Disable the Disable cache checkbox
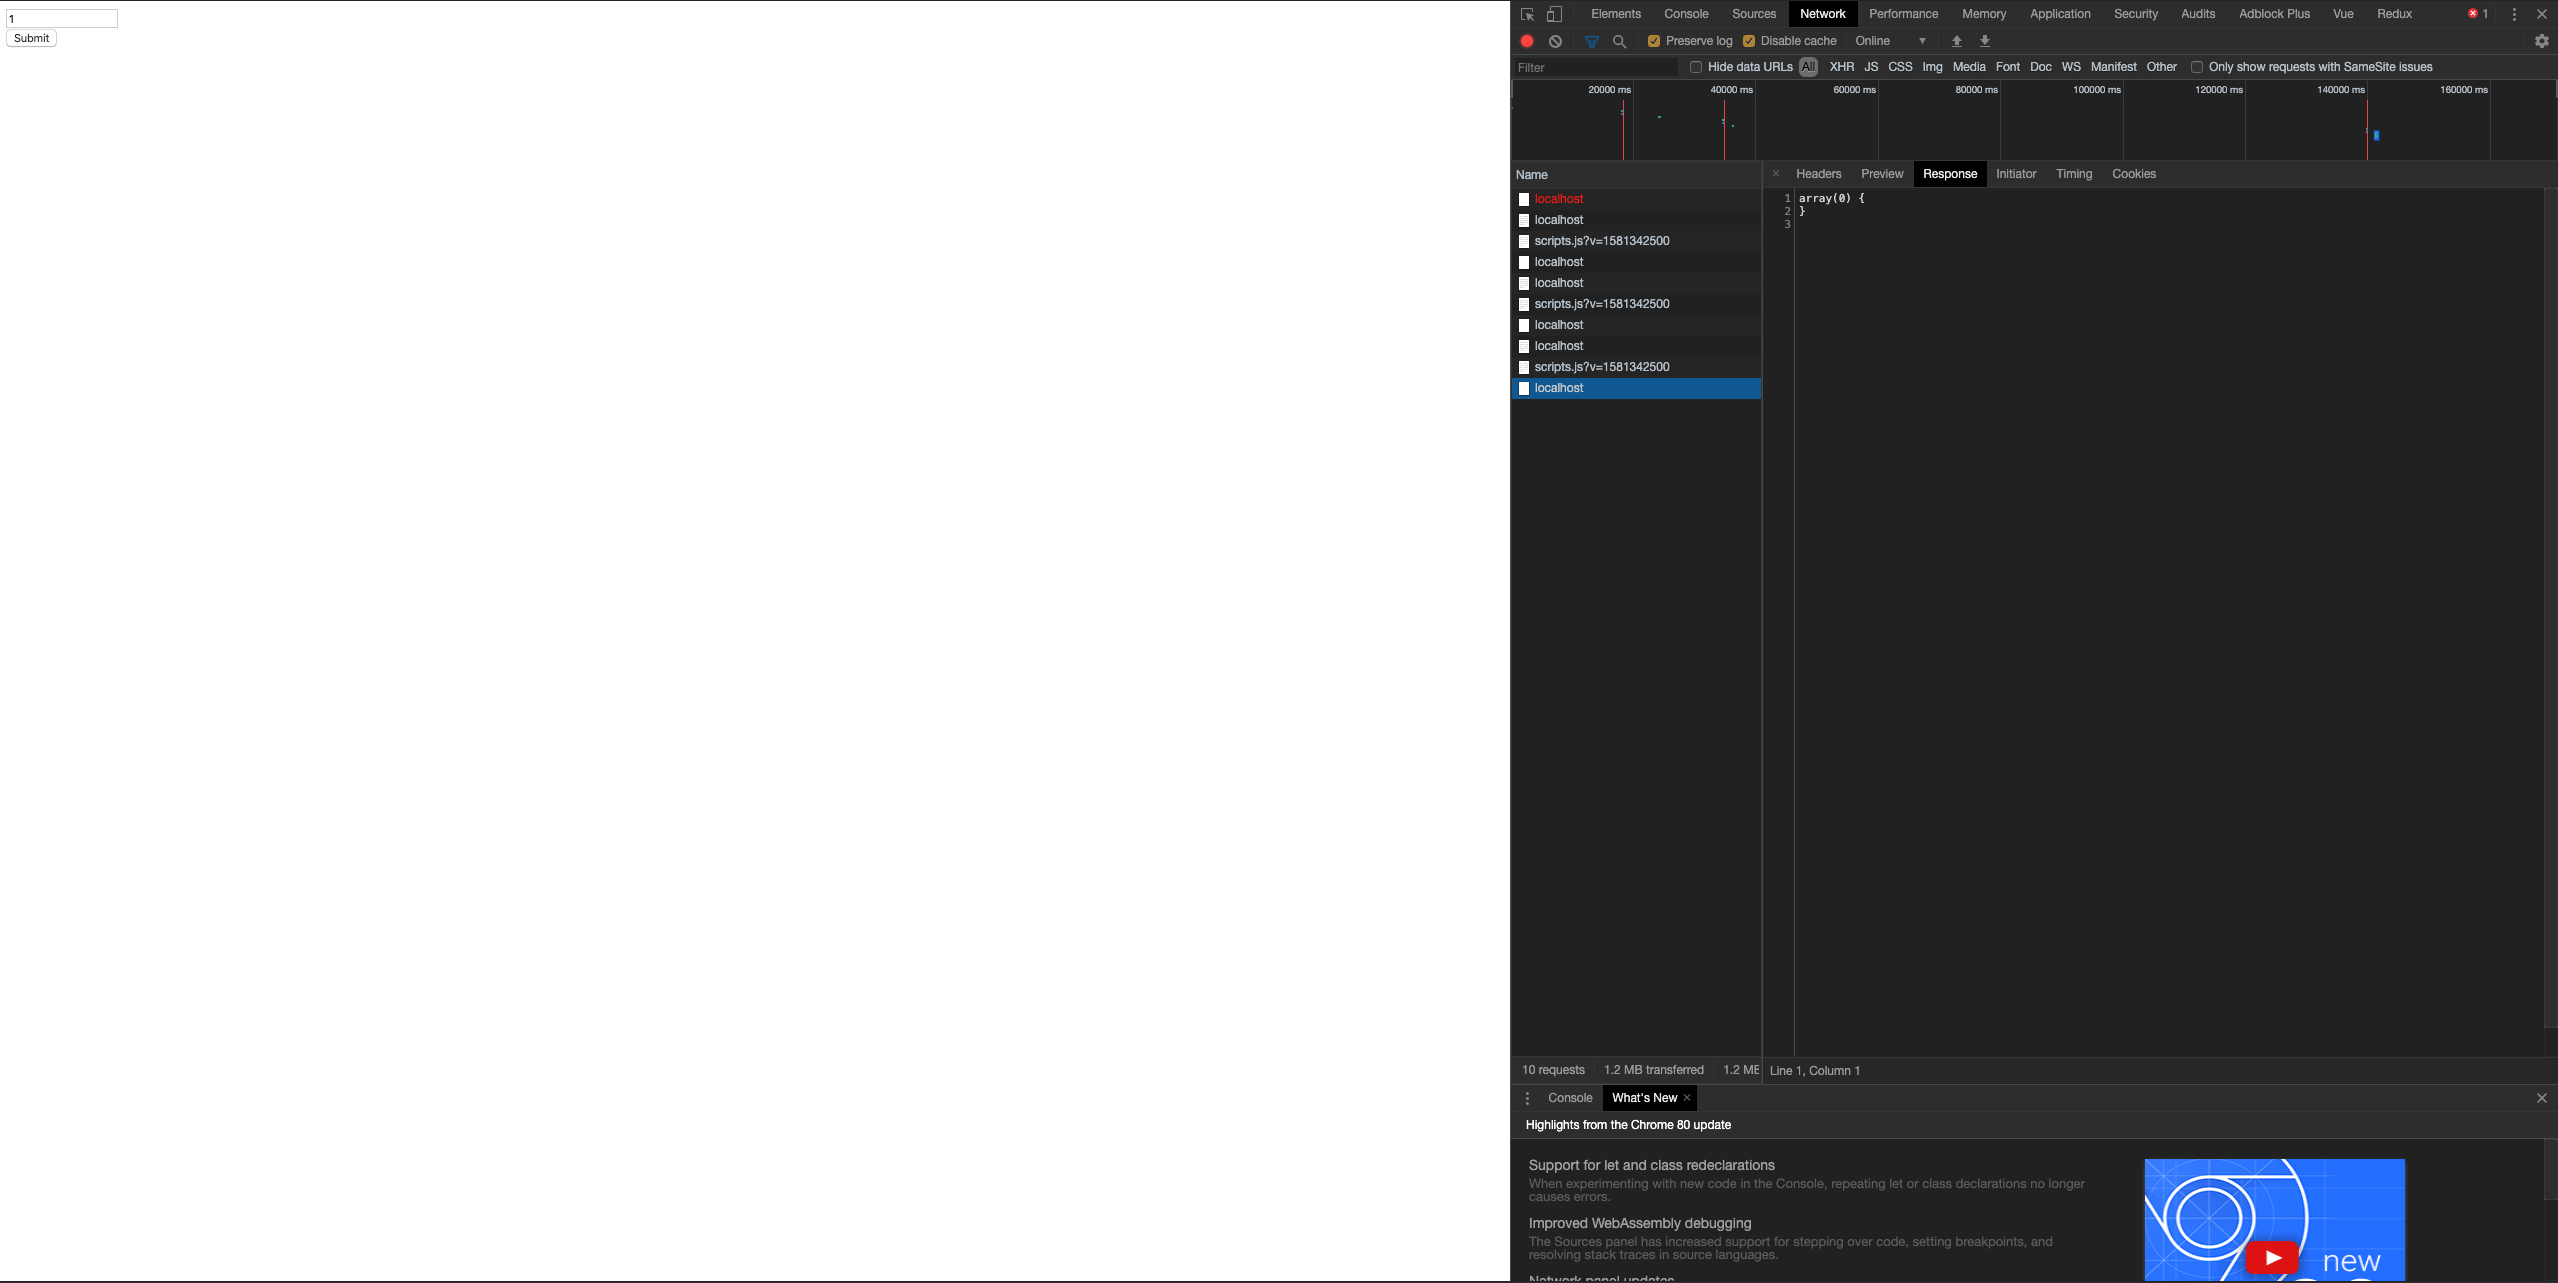The width and height of the screenshot is (2558, 1283). click(1750, 41)
